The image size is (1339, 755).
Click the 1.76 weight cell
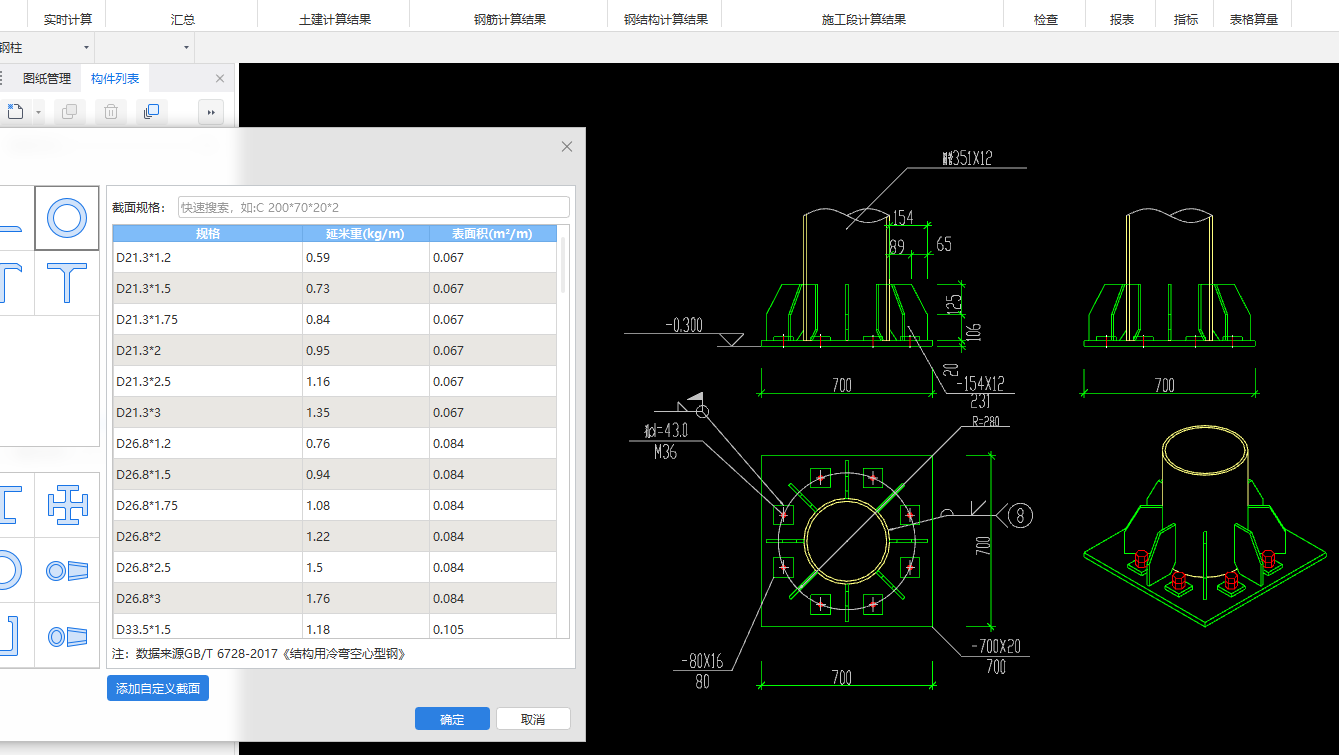[366, 598]
